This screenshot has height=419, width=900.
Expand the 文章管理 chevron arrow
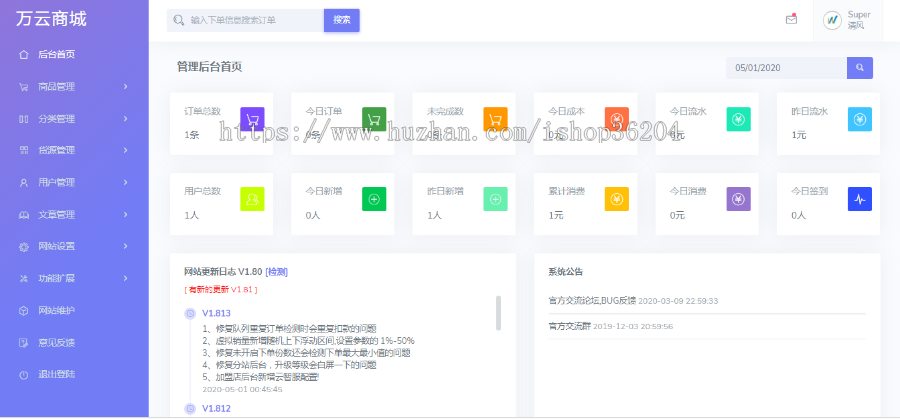tap(125, 215)
